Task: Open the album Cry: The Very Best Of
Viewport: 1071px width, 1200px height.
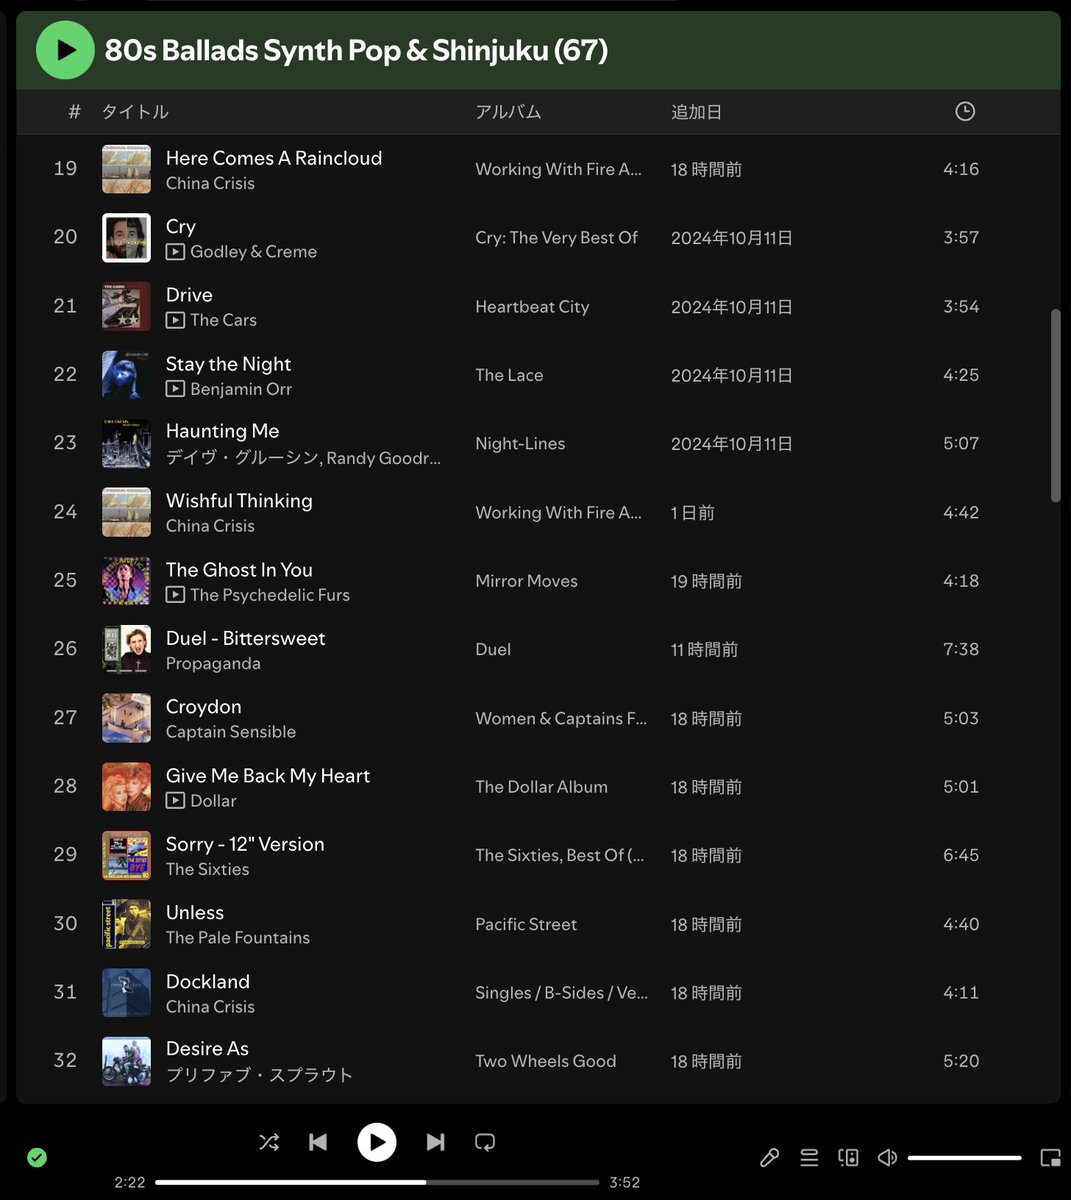Action: [556, 238]
